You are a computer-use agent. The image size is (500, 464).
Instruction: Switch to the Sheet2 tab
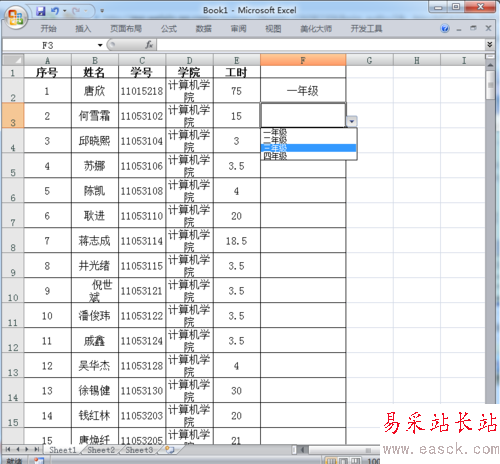click(101, 450)
